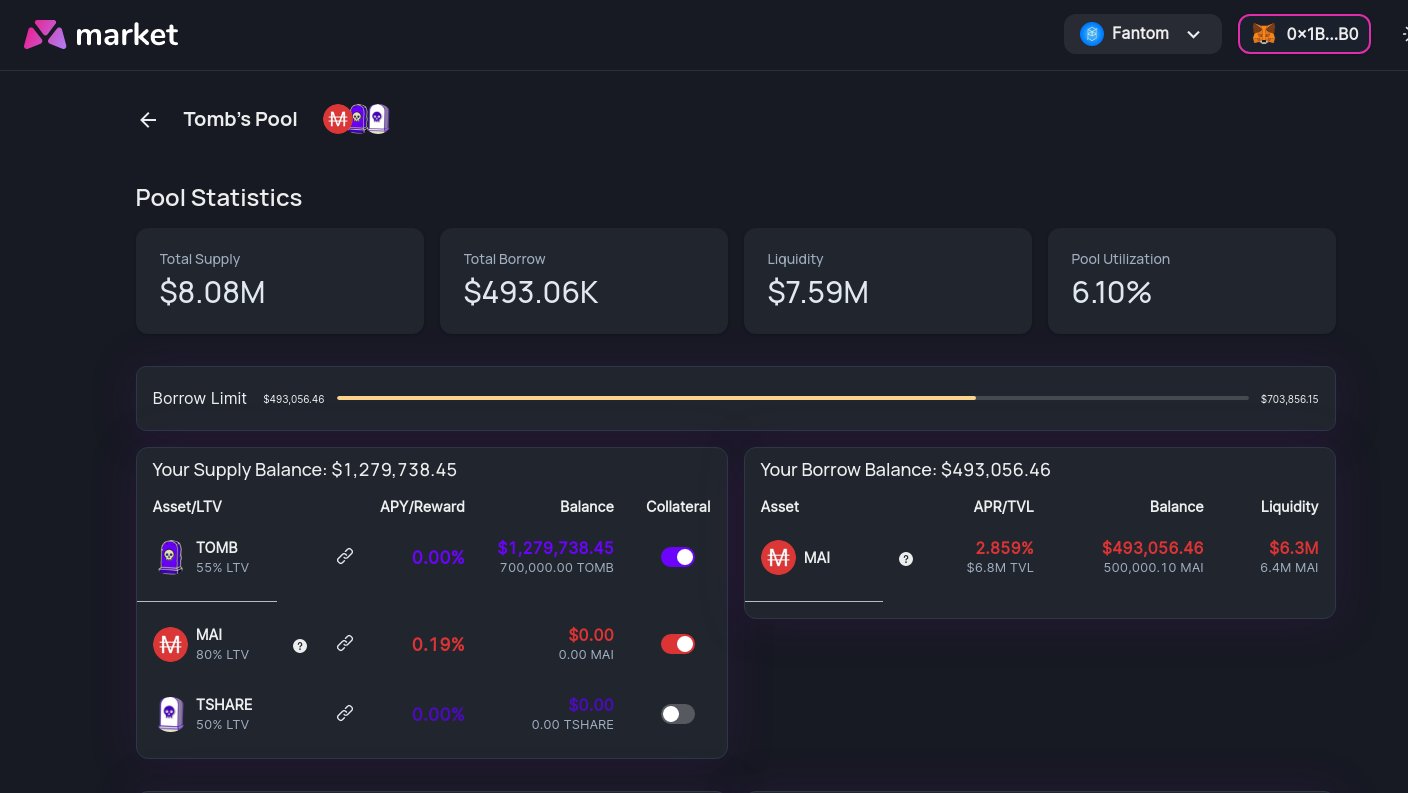Click the $493,056.46 borrow limit start value

(294, 399)
